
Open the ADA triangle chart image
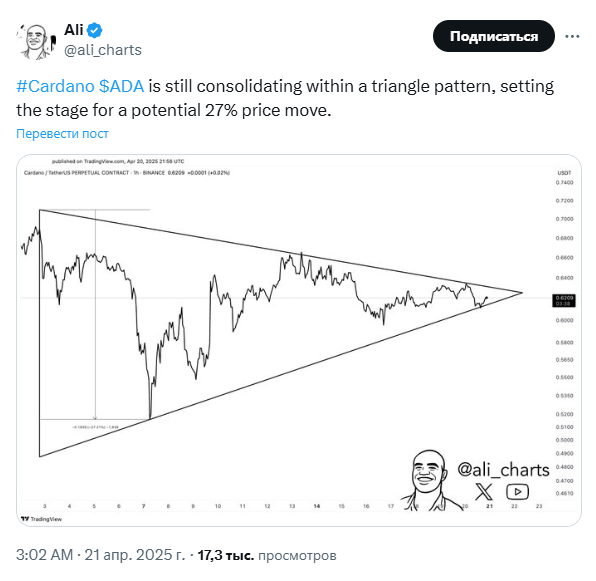tap(299, 340)
